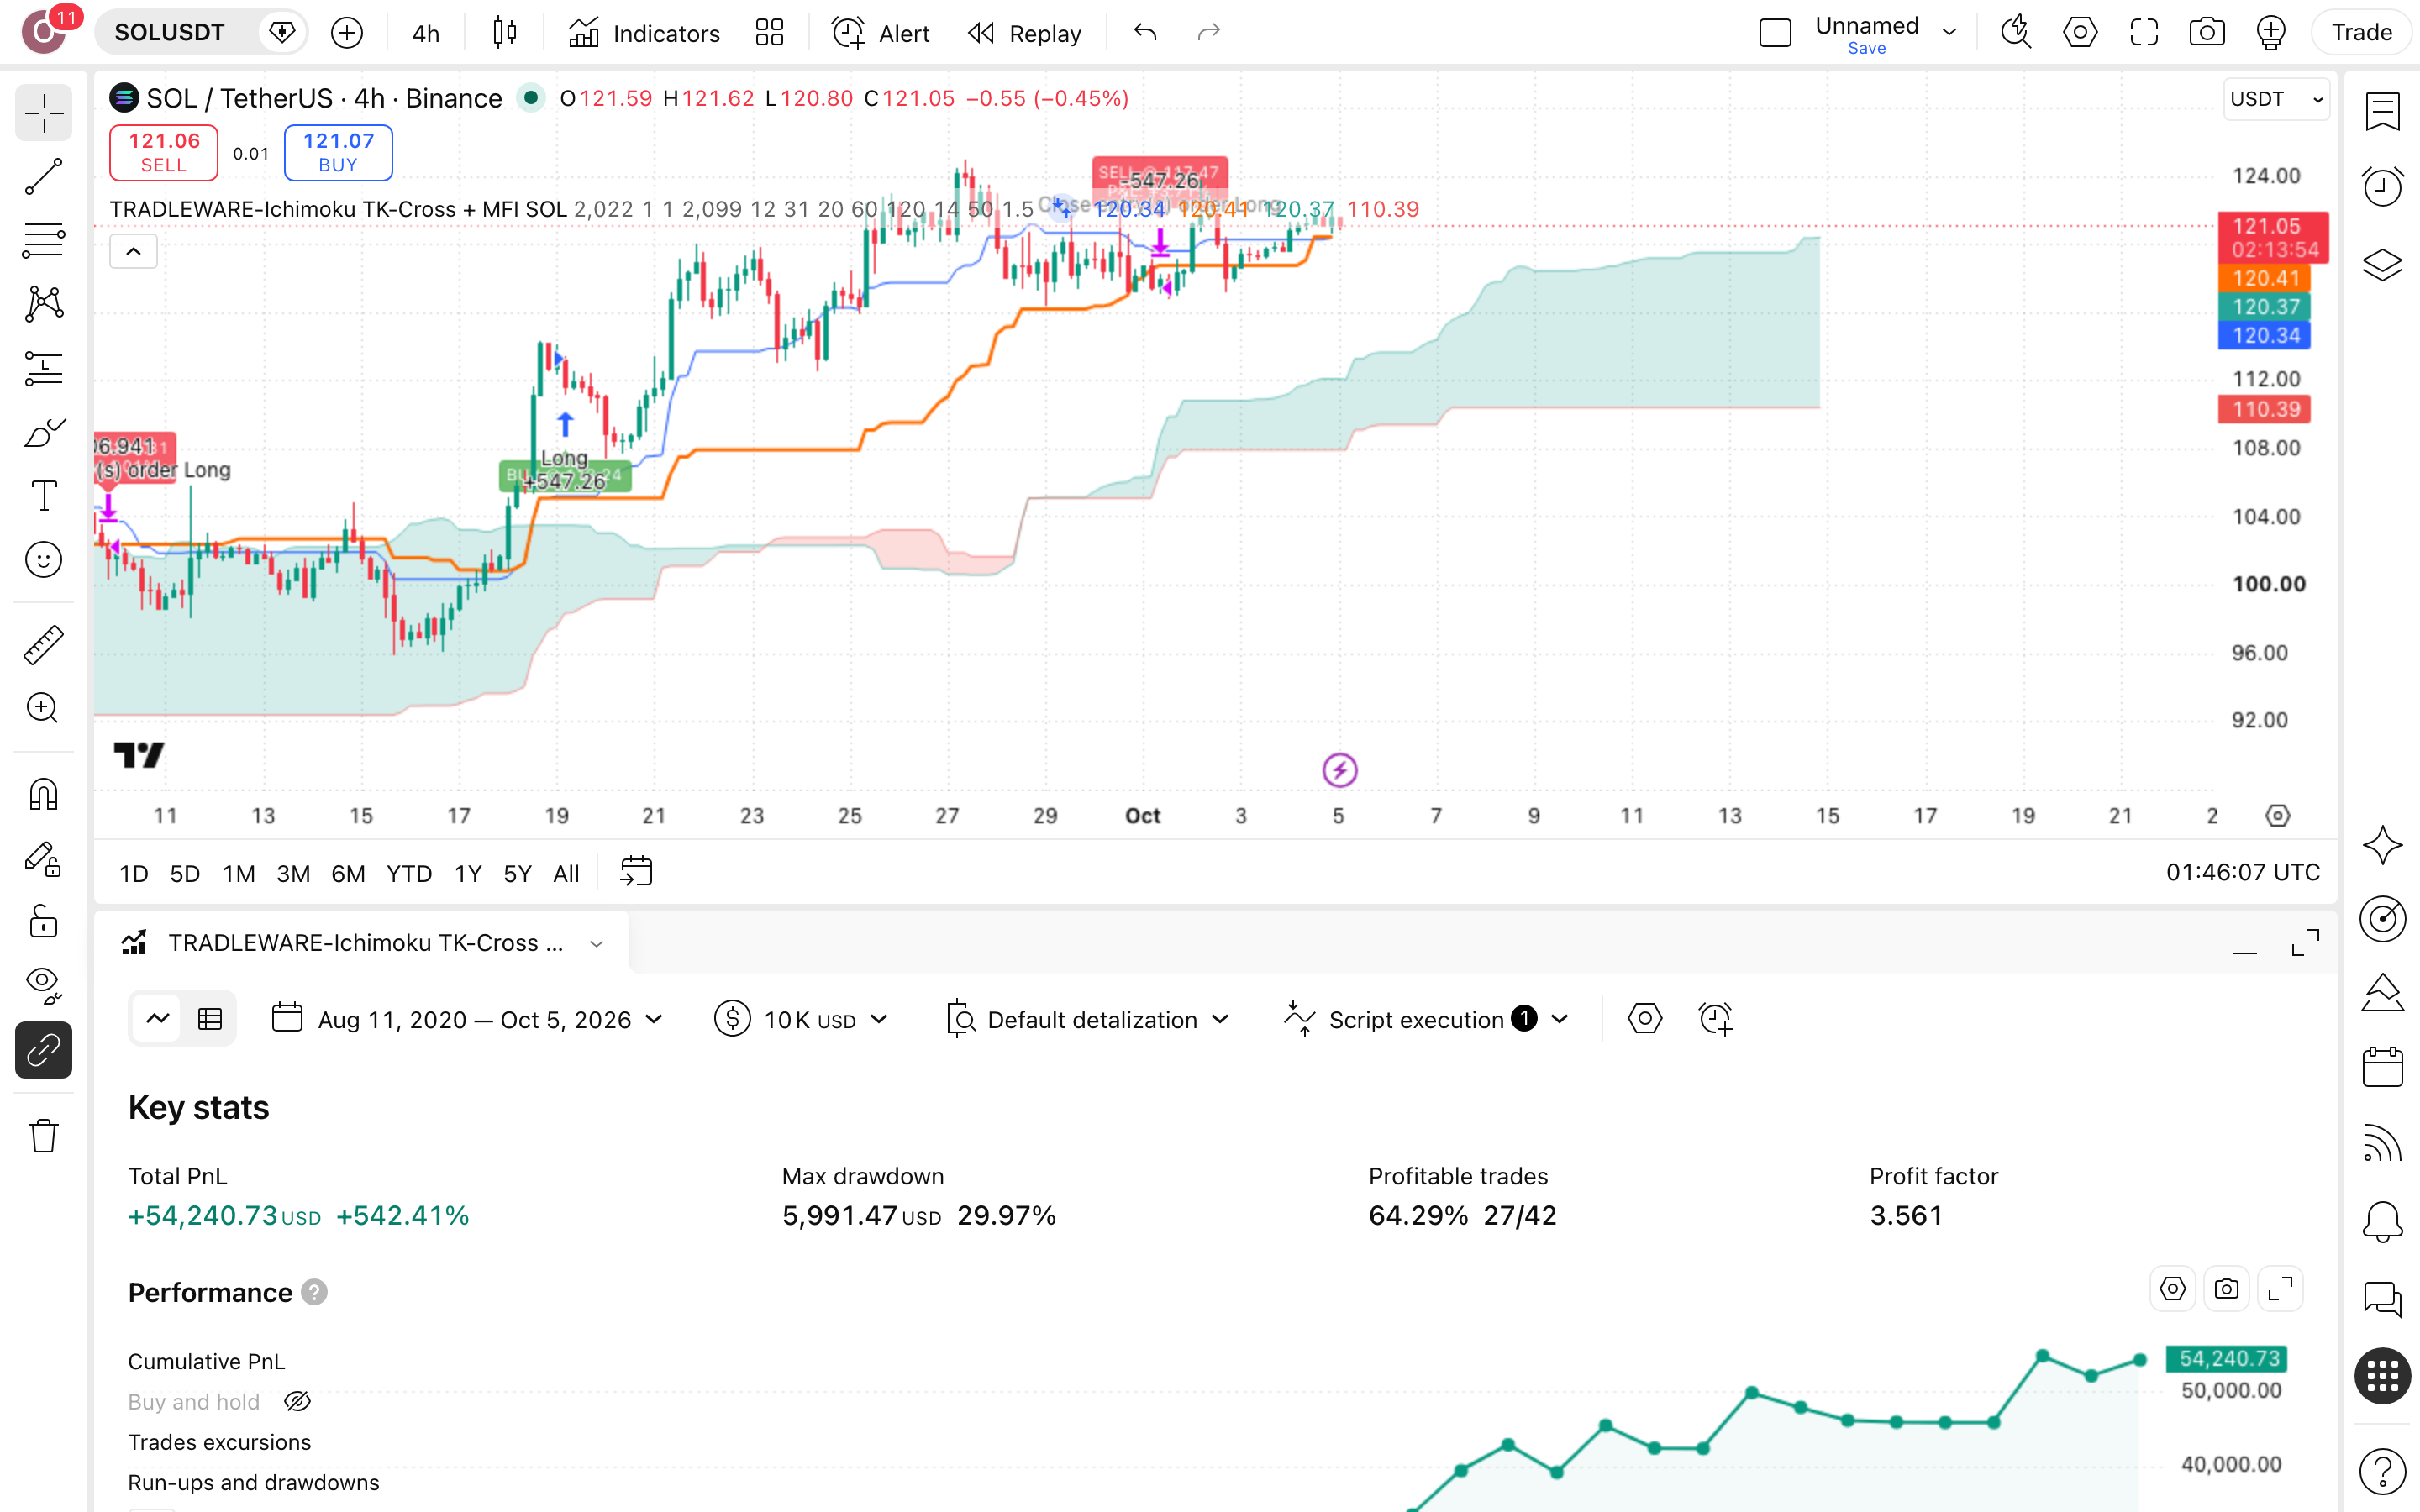2420x1512 pixels.
Task: Select the brush drawing tool
Action: coord(43,433)
